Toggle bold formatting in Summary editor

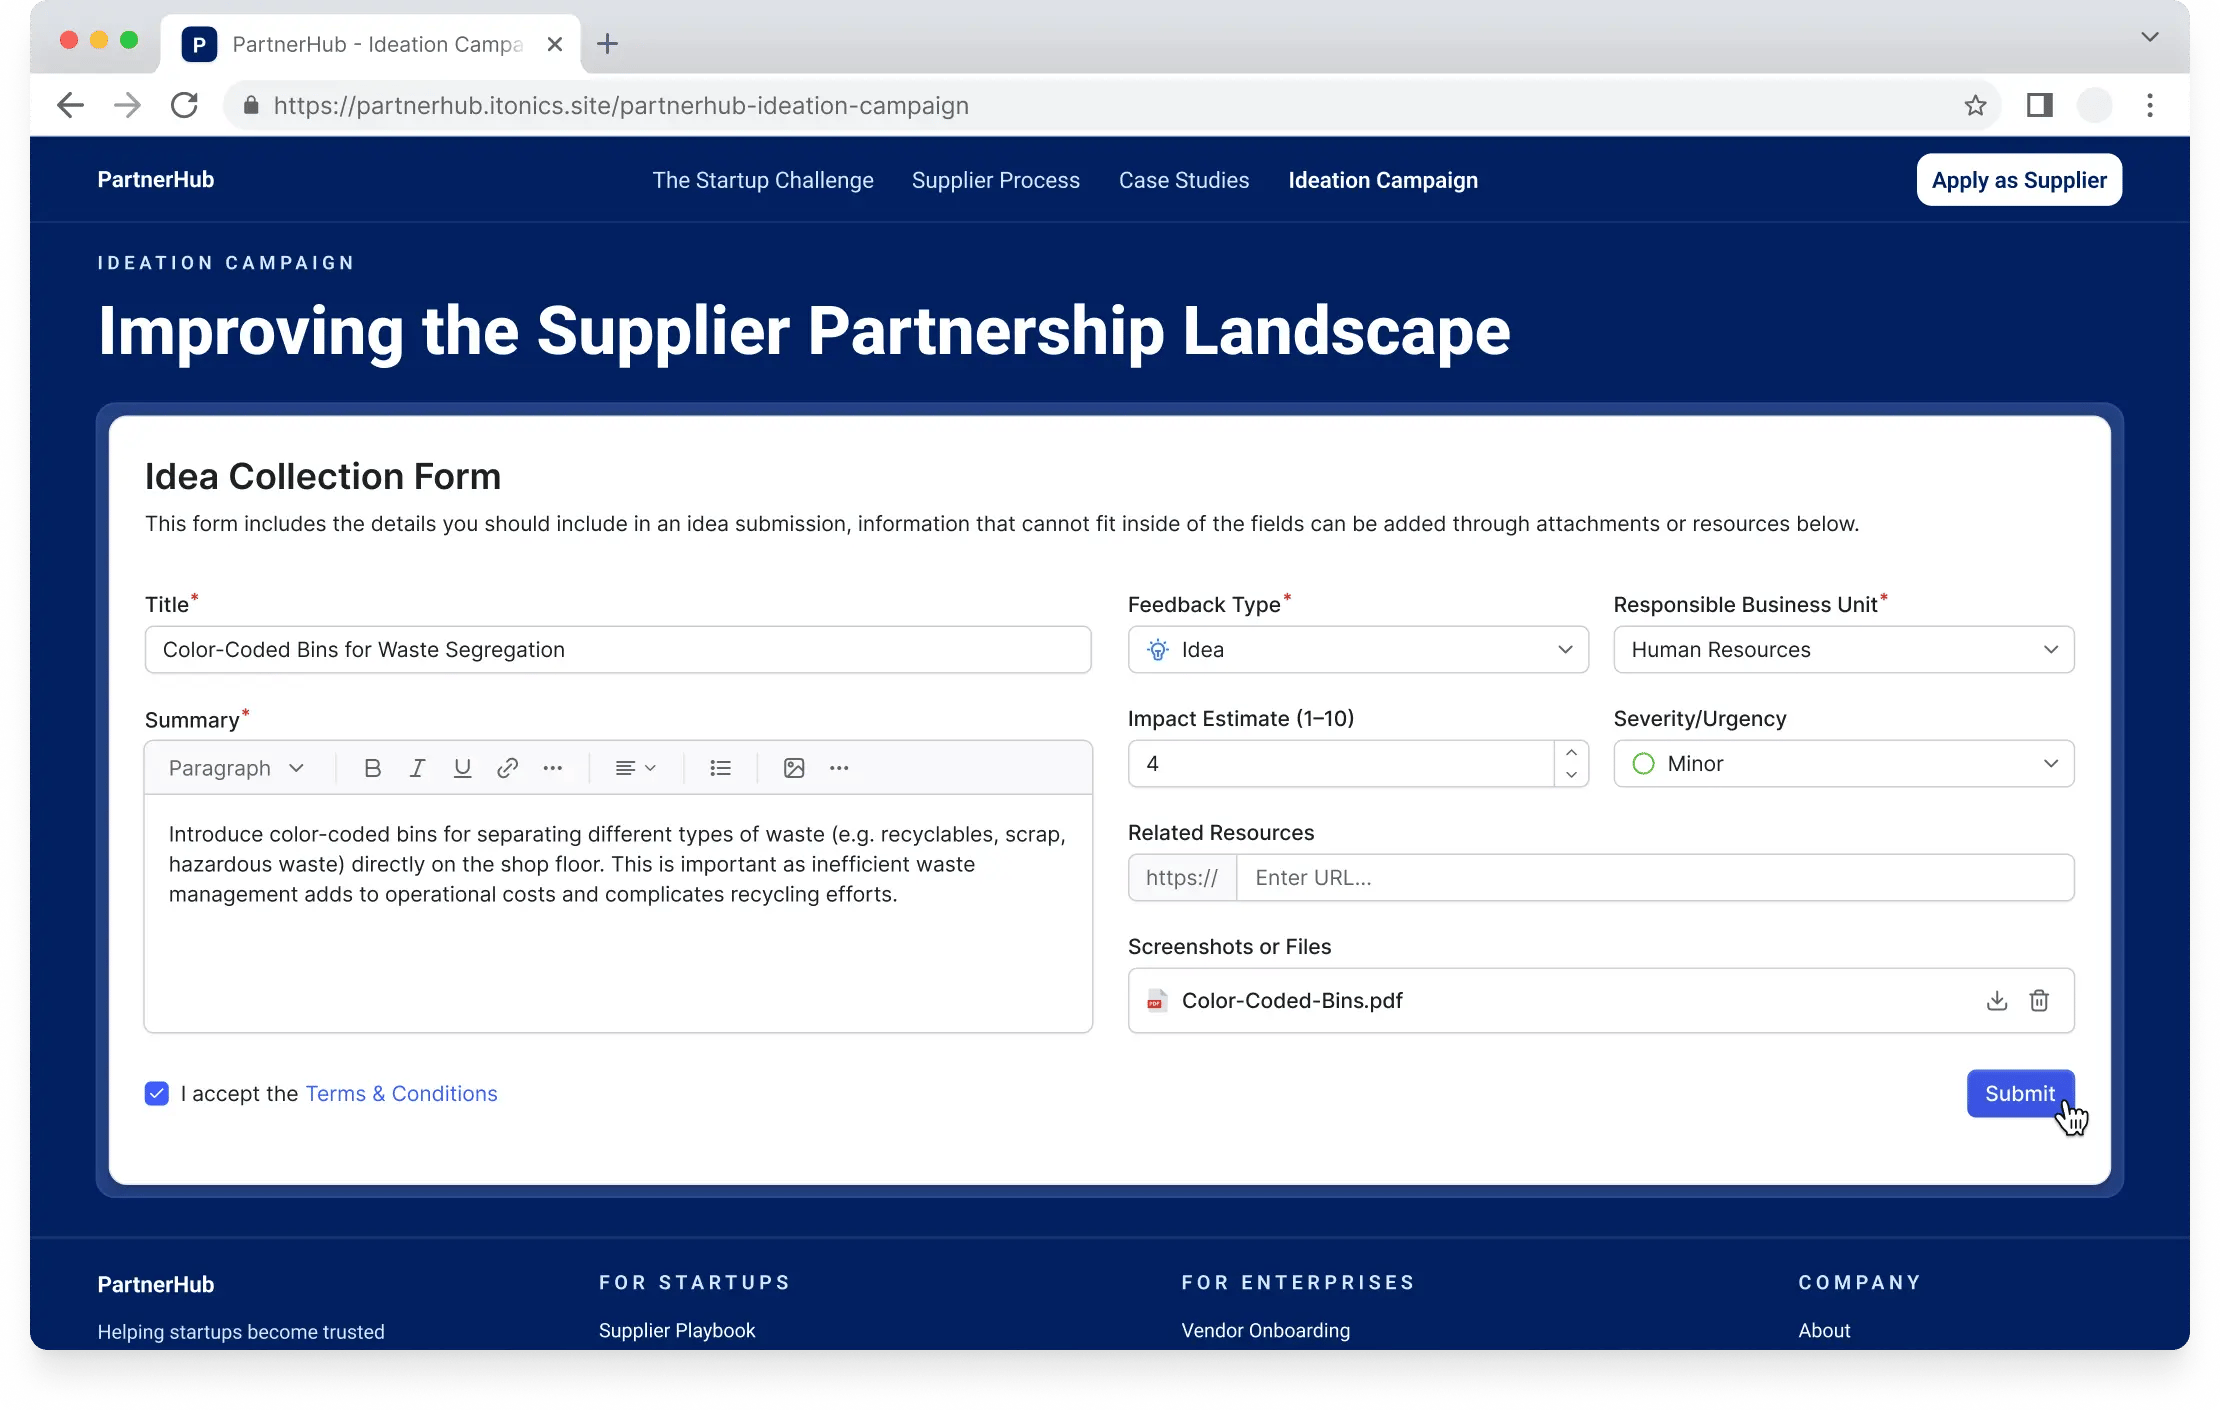point(372,768)
